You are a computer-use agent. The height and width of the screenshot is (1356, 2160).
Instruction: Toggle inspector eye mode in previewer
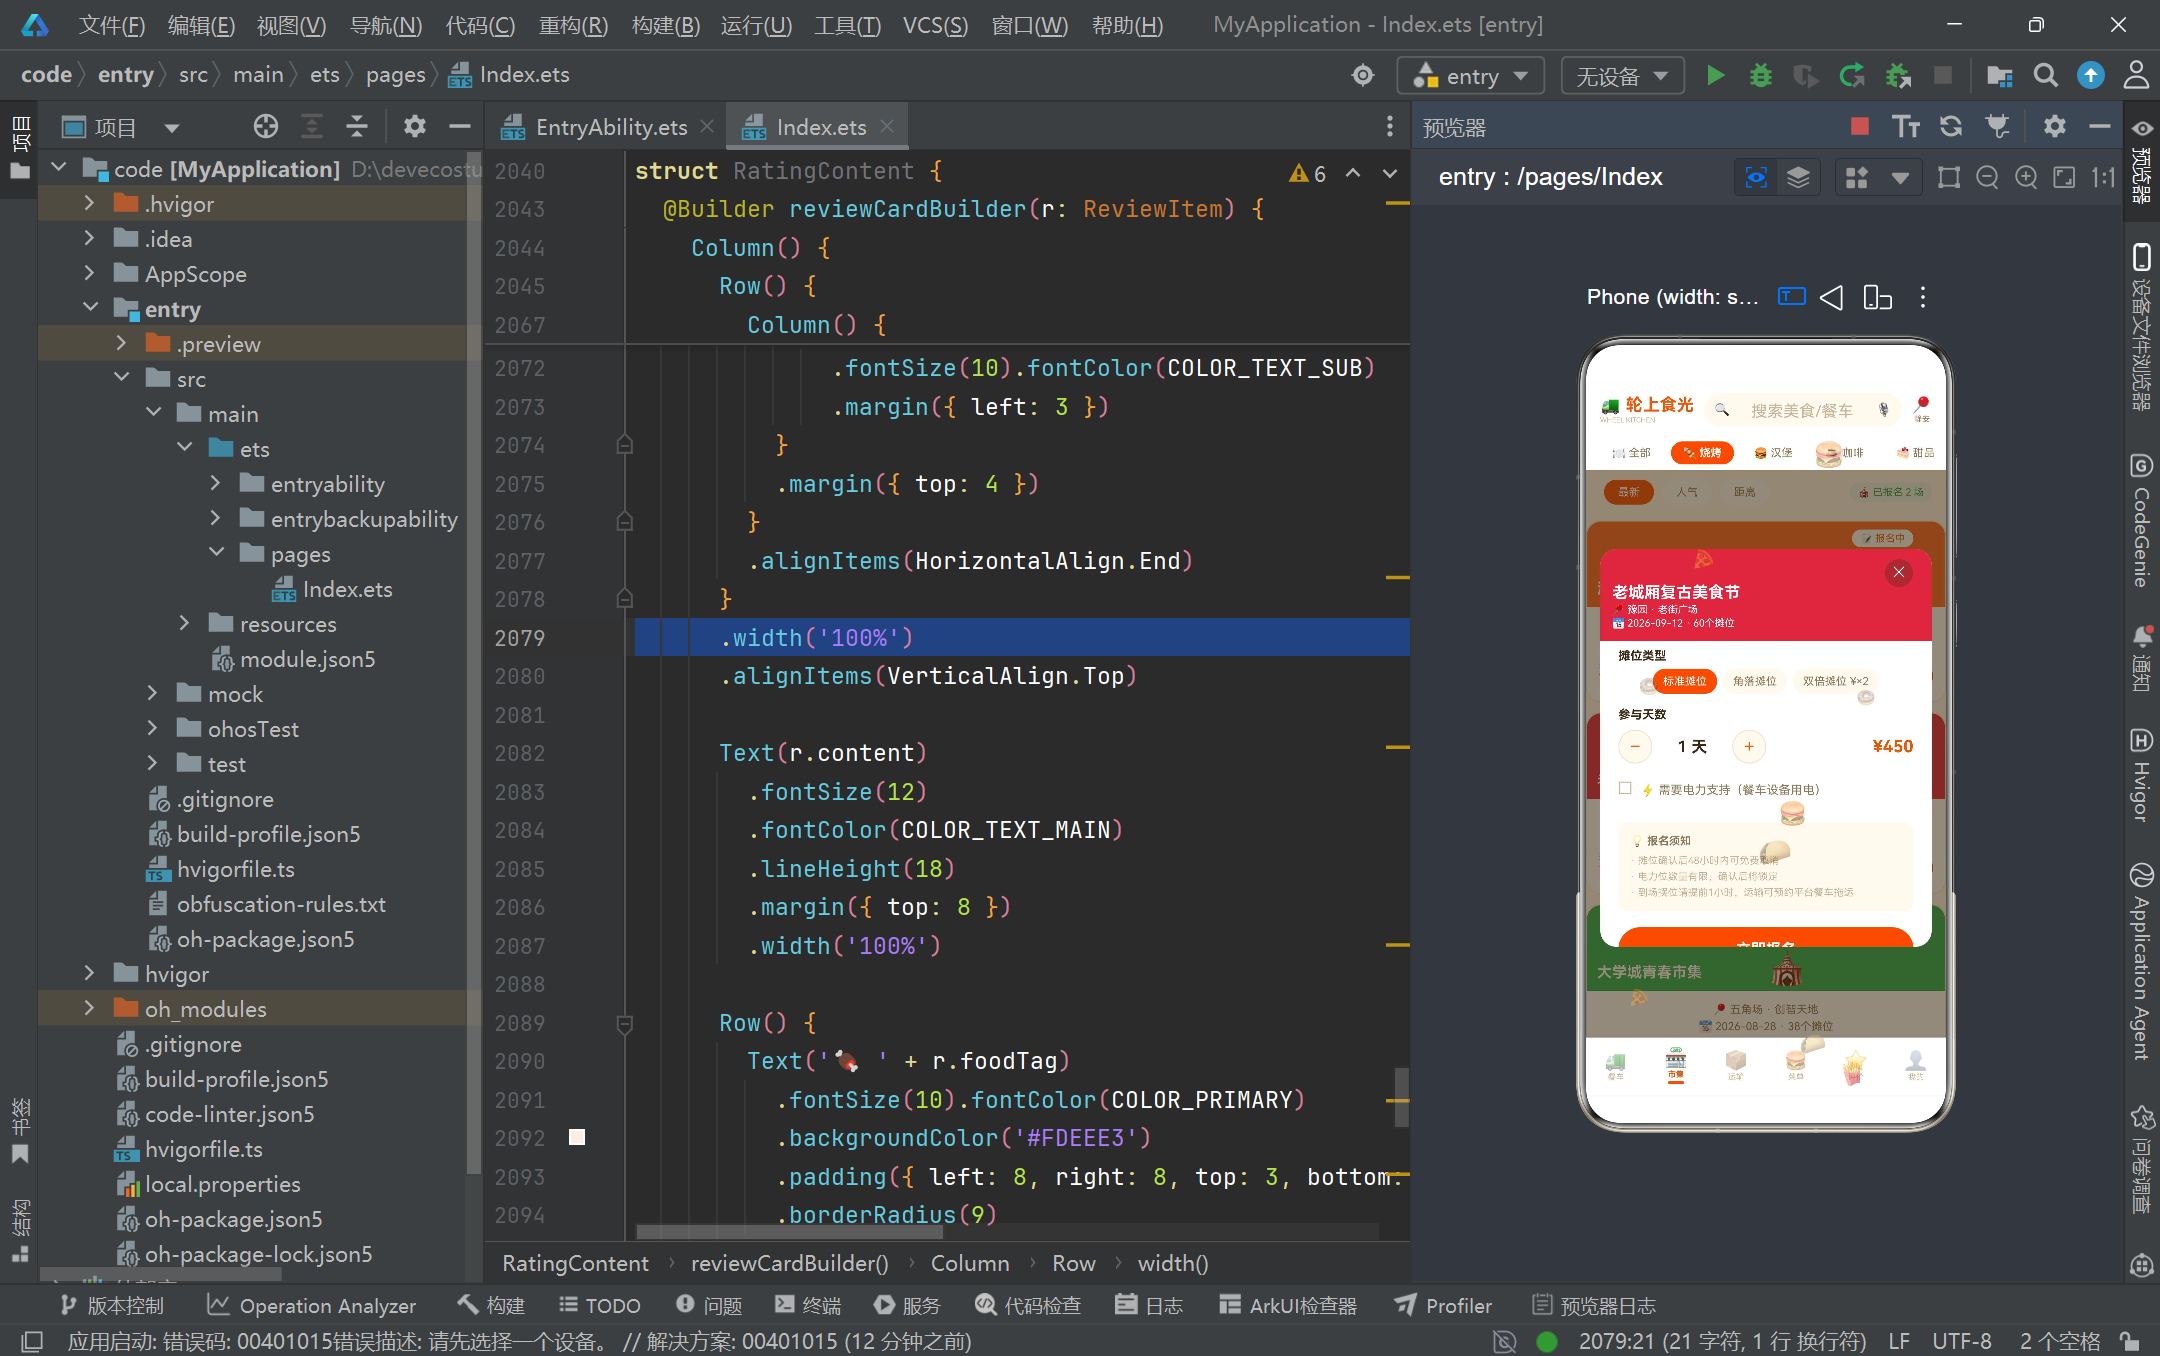(1756, 177)
